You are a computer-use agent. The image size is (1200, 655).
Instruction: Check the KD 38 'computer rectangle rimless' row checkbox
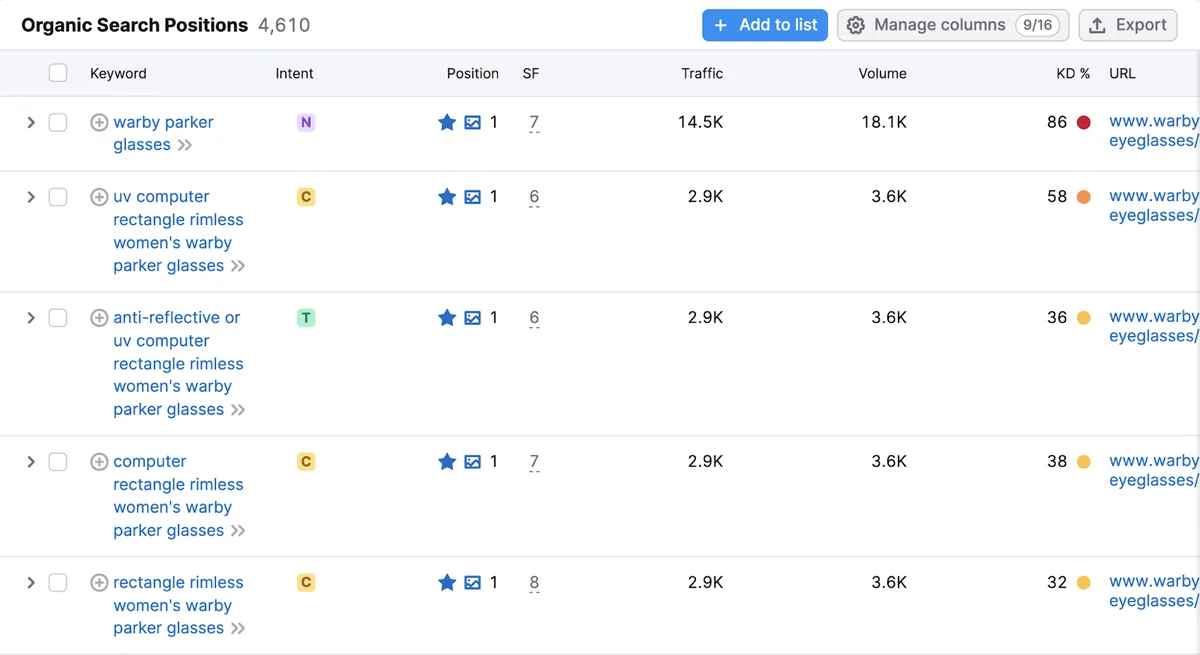pyautogui.click(x=58, y=462)
